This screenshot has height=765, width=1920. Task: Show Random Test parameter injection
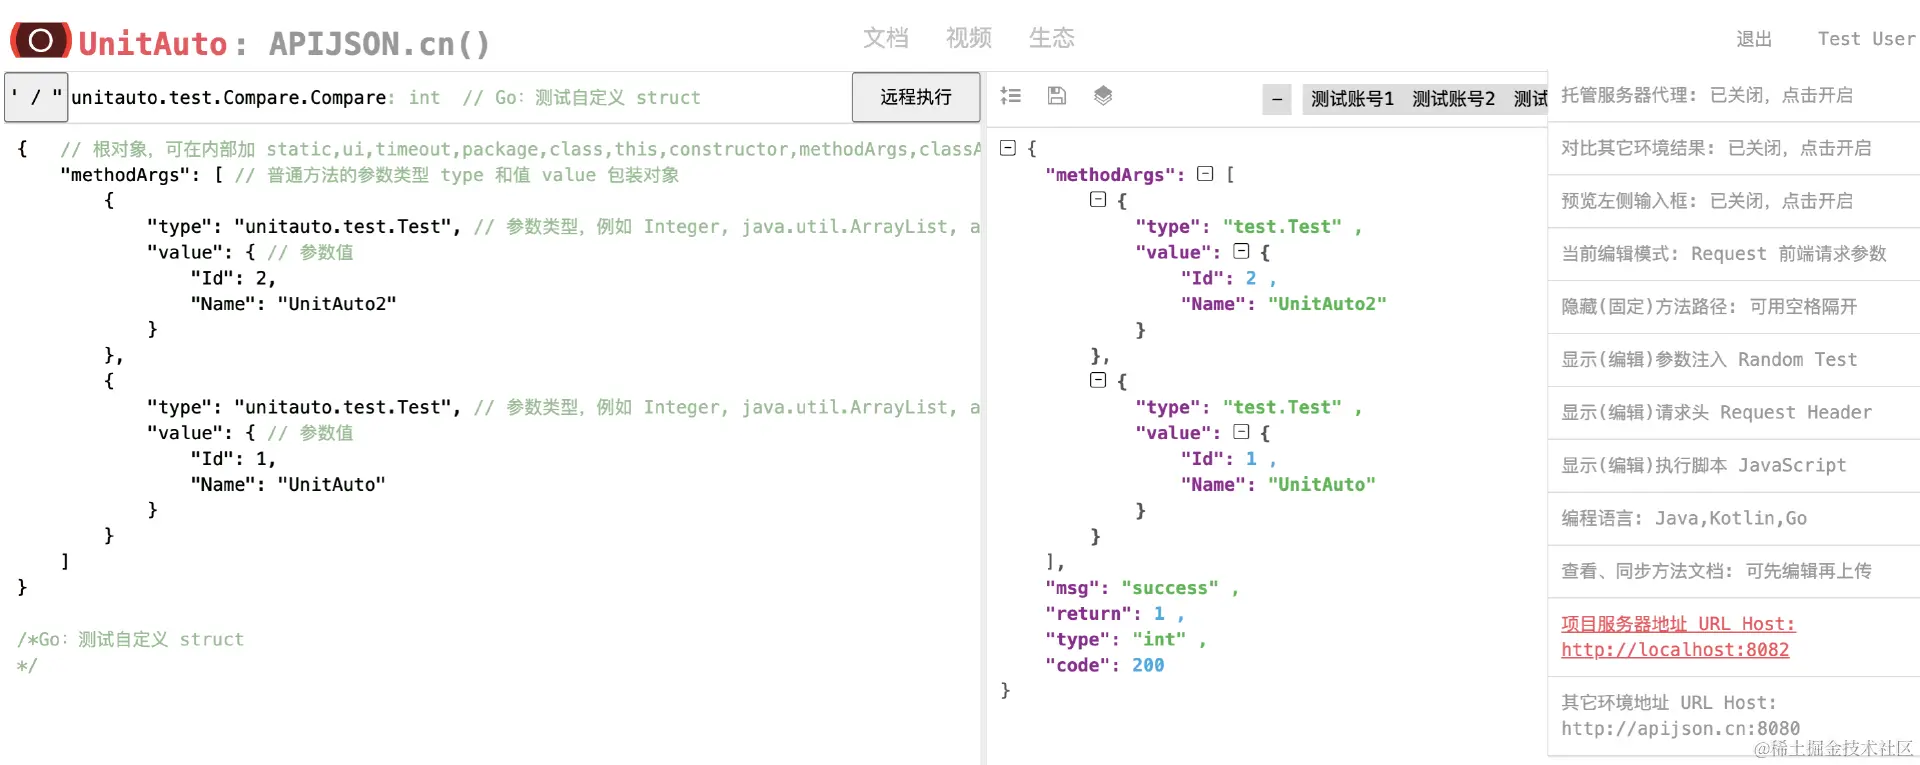[x=1733, y=360]
